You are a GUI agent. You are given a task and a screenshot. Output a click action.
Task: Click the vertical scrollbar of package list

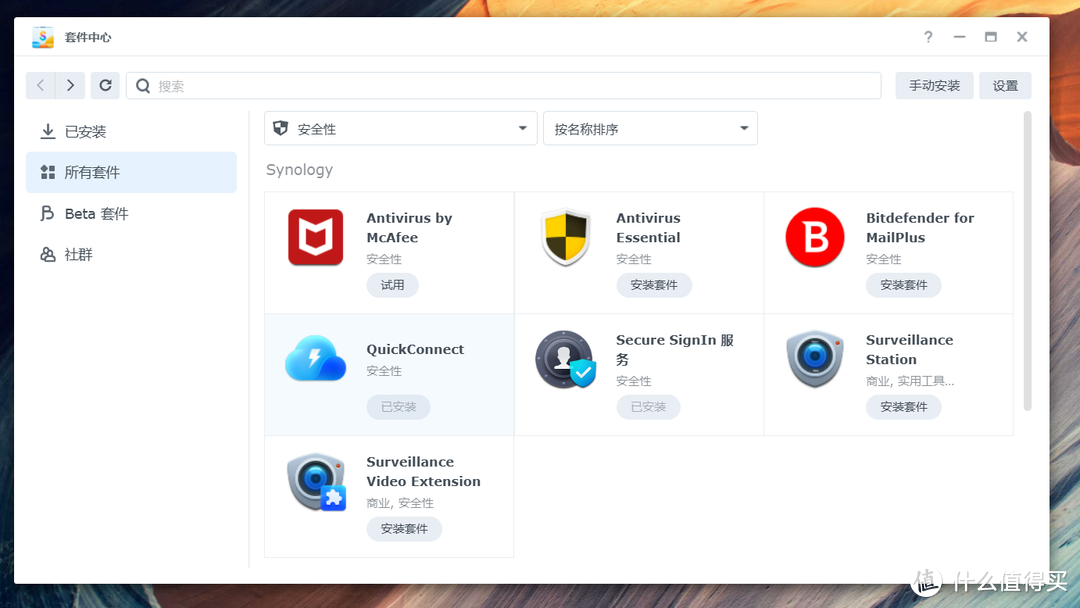pyautogui.click(x=1027, y=261)
